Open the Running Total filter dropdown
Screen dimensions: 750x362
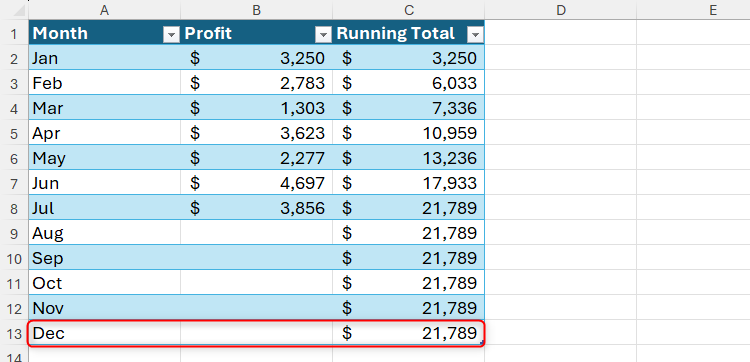tap(475, 34)
